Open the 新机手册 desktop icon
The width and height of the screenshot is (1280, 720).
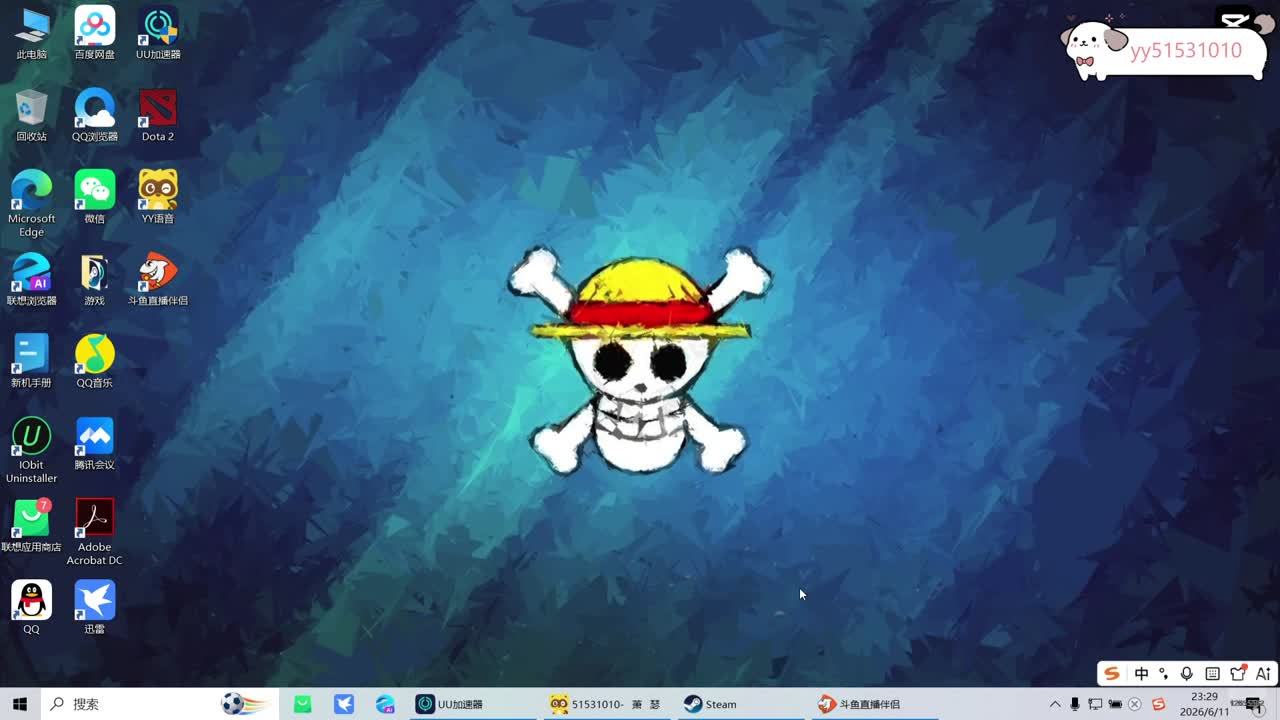coord(31,361)
